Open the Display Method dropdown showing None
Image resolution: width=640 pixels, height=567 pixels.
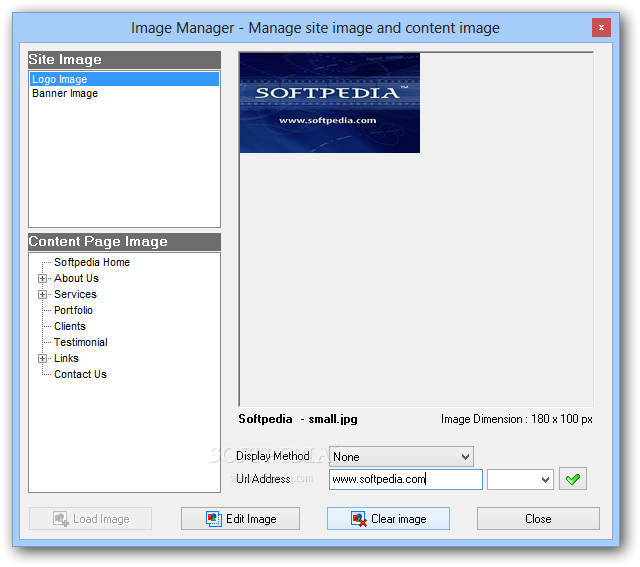pyautogui.click(x=401, y=456)
